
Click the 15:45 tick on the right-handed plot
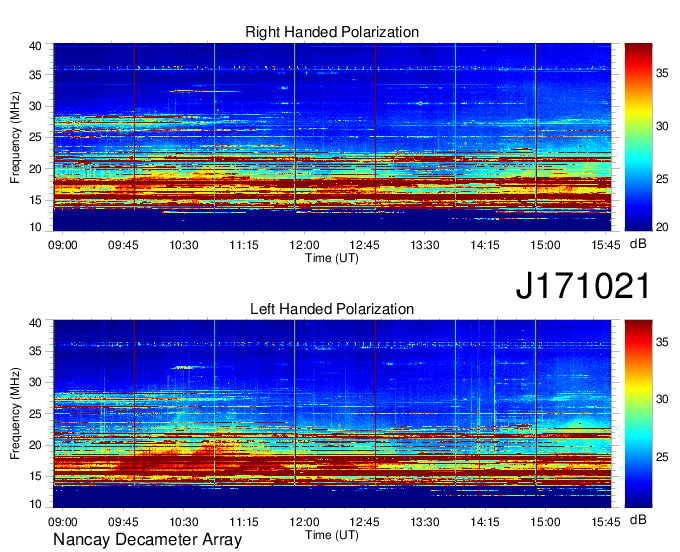click(606, 245)
